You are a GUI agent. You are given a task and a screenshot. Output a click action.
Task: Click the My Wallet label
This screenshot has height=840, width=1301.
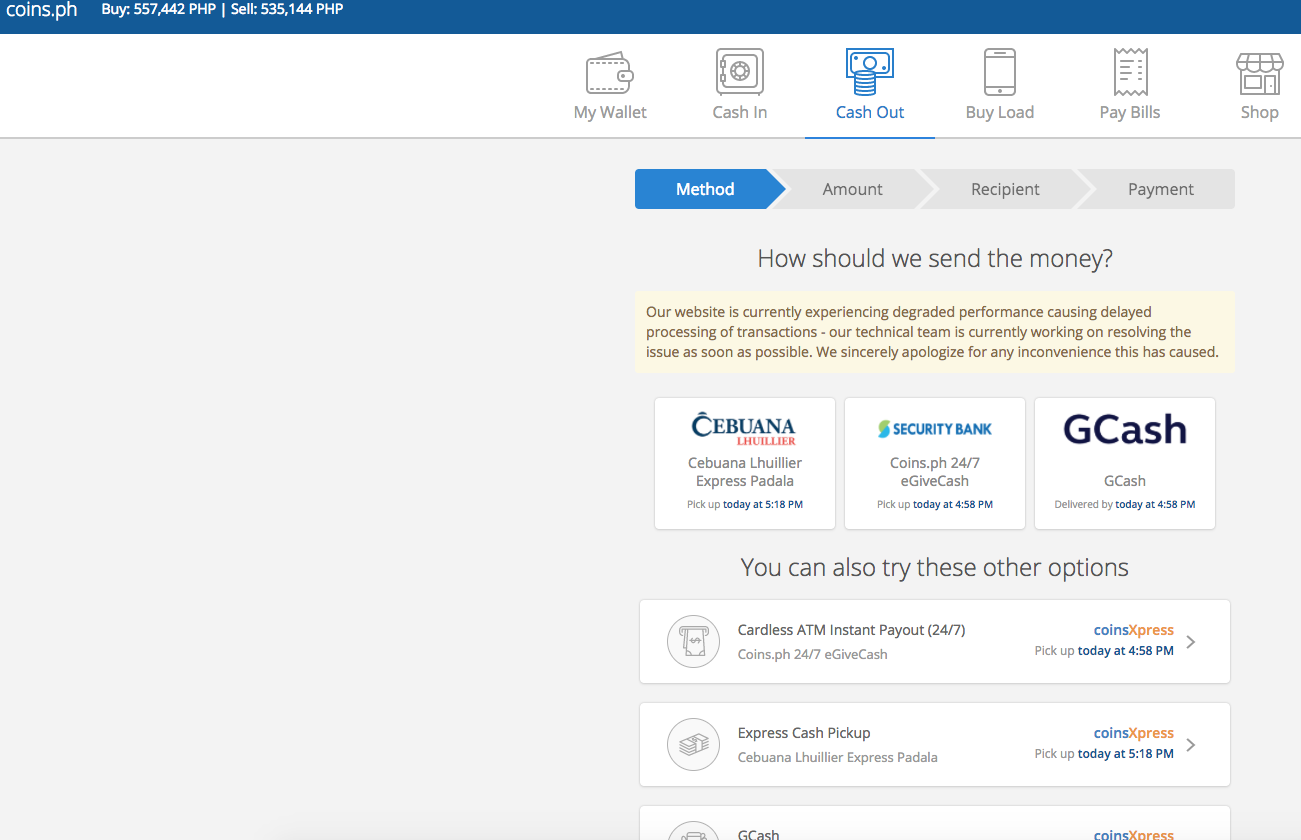pyautogui.click(x=610, y=112)
